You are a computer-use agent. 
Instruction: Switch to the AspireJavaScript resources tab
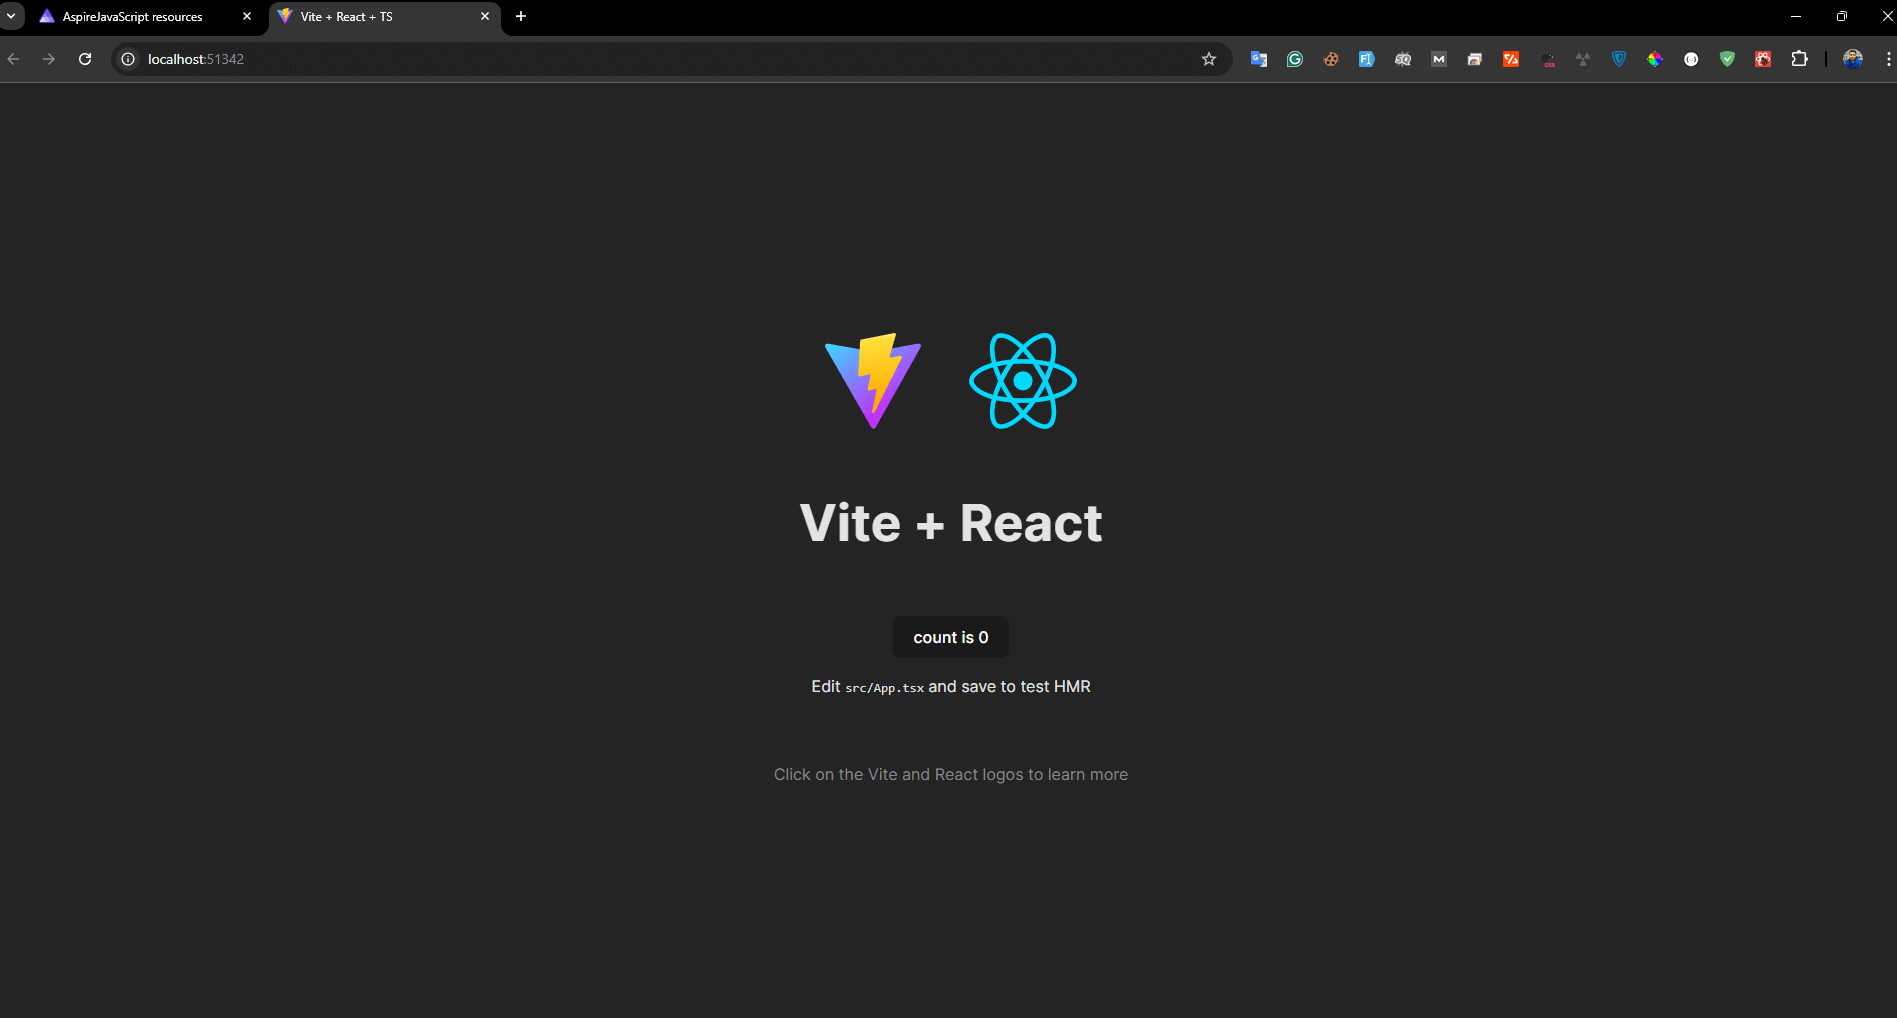(x=130, y=16)
